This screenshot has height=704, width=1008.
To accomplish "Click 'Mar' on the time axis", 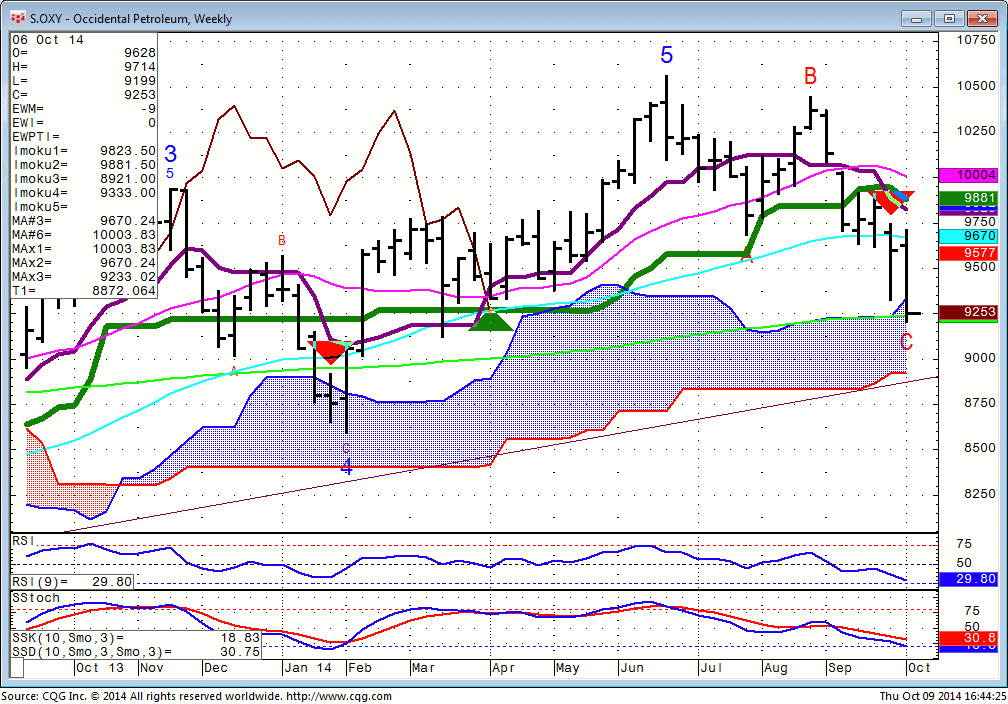I will click(x=423, y=668).
